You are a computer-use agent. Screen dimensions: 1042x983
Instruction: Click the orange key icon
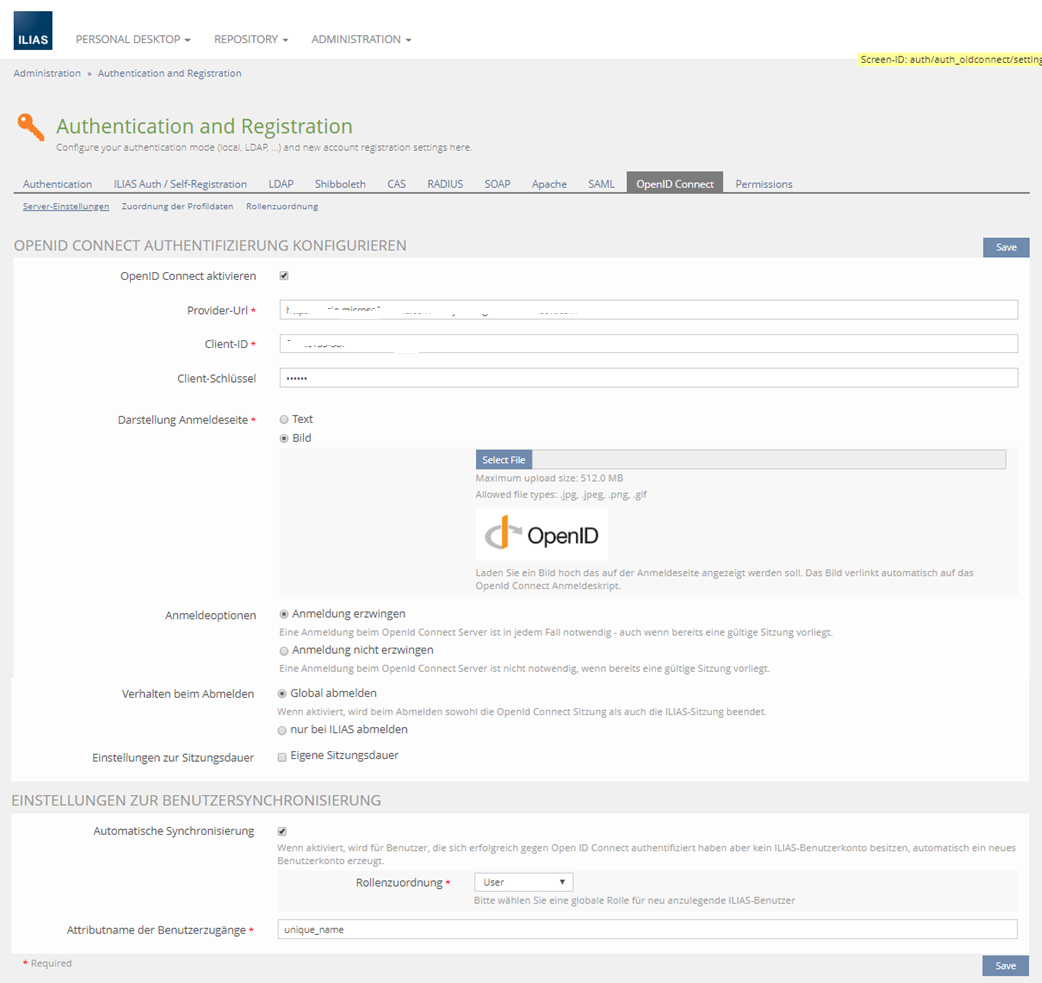(31, 127)
